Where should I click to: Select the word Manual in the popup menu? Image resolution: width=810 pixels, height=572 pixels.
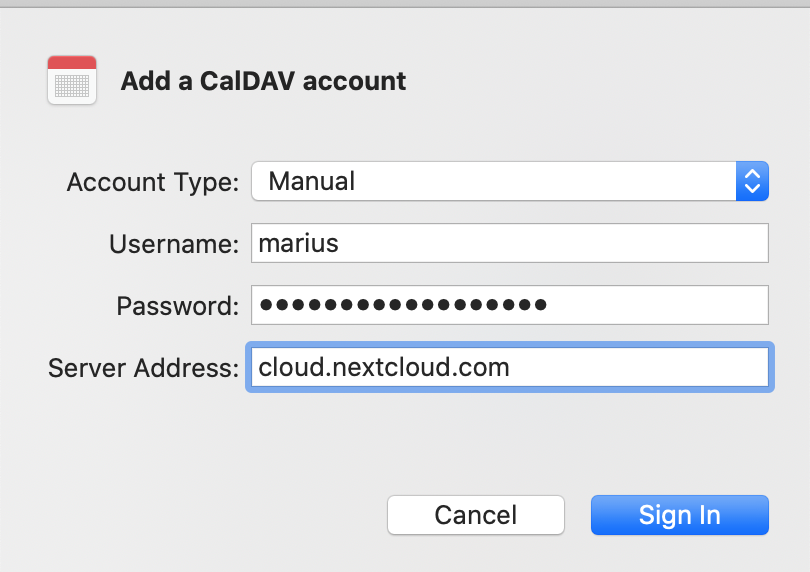coord(312,181)
